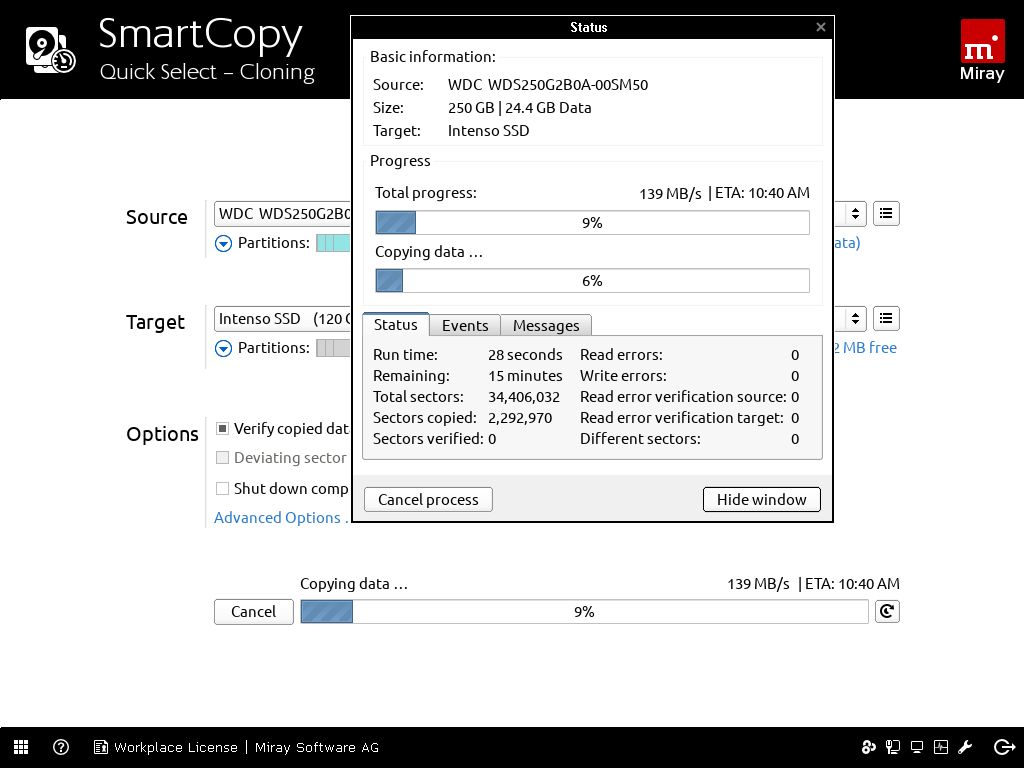Switch to the Messages tab
1024x768 pixels.
[546, 325]
